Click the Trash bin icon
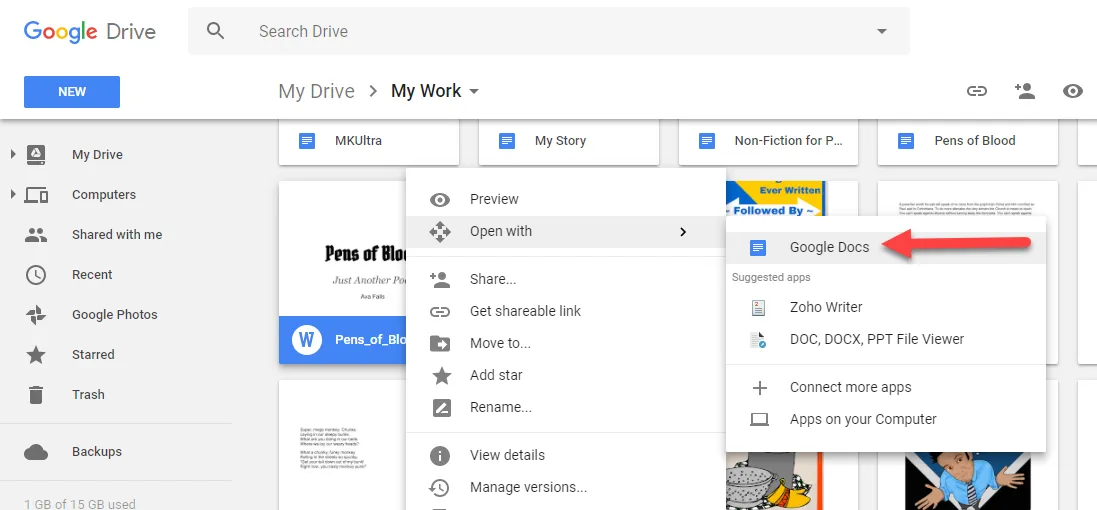 [36, 395]
